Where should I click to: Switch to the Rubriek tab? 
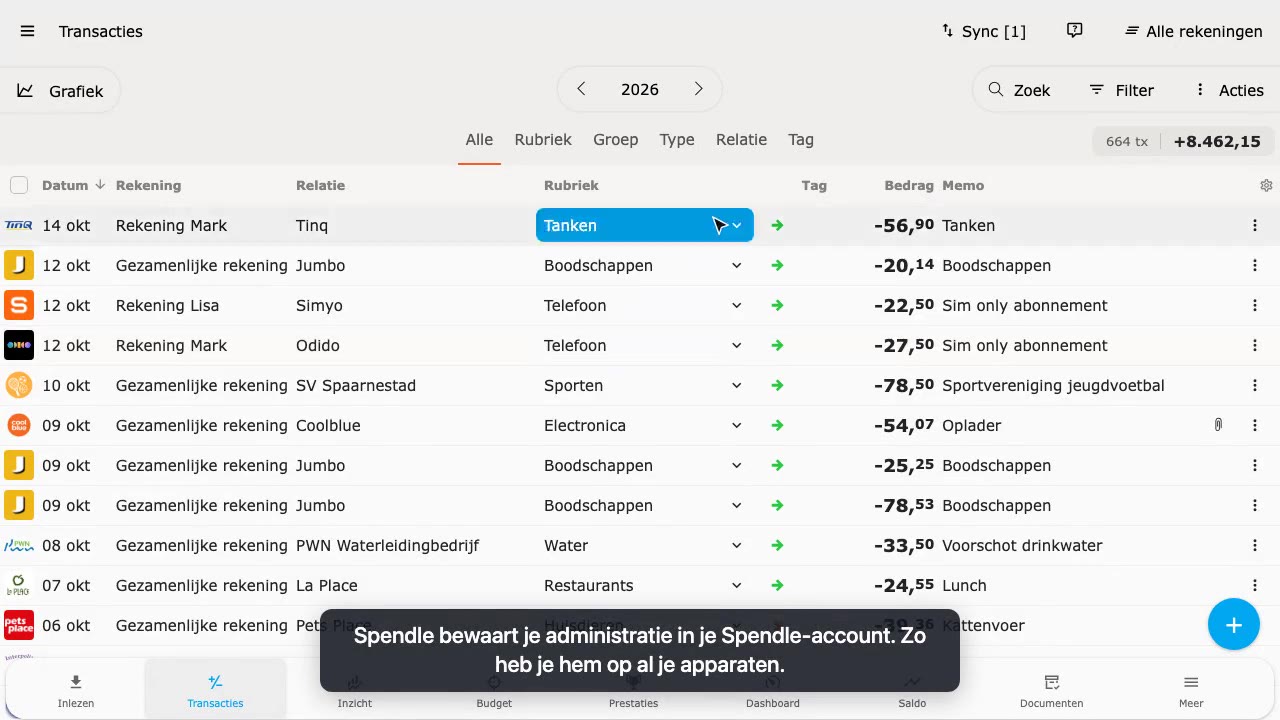point(543,140)
